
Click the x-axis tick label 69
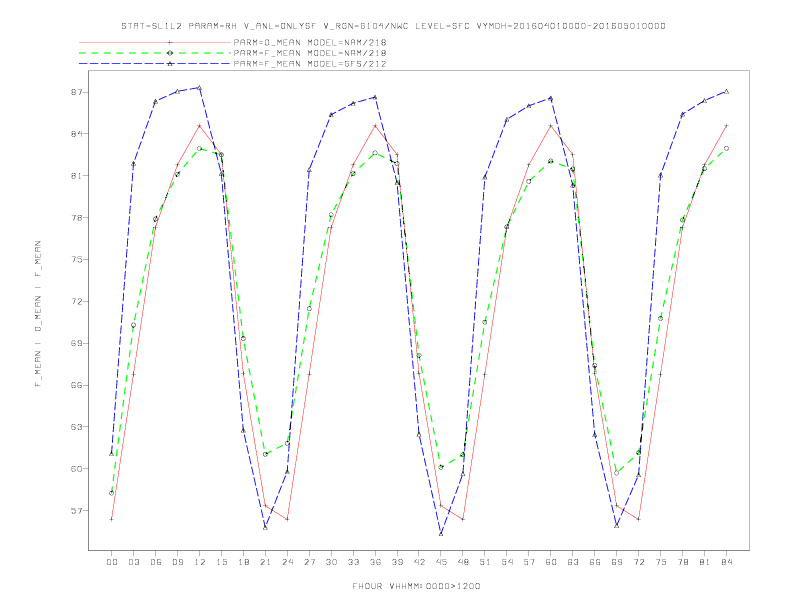coord(617,562)
